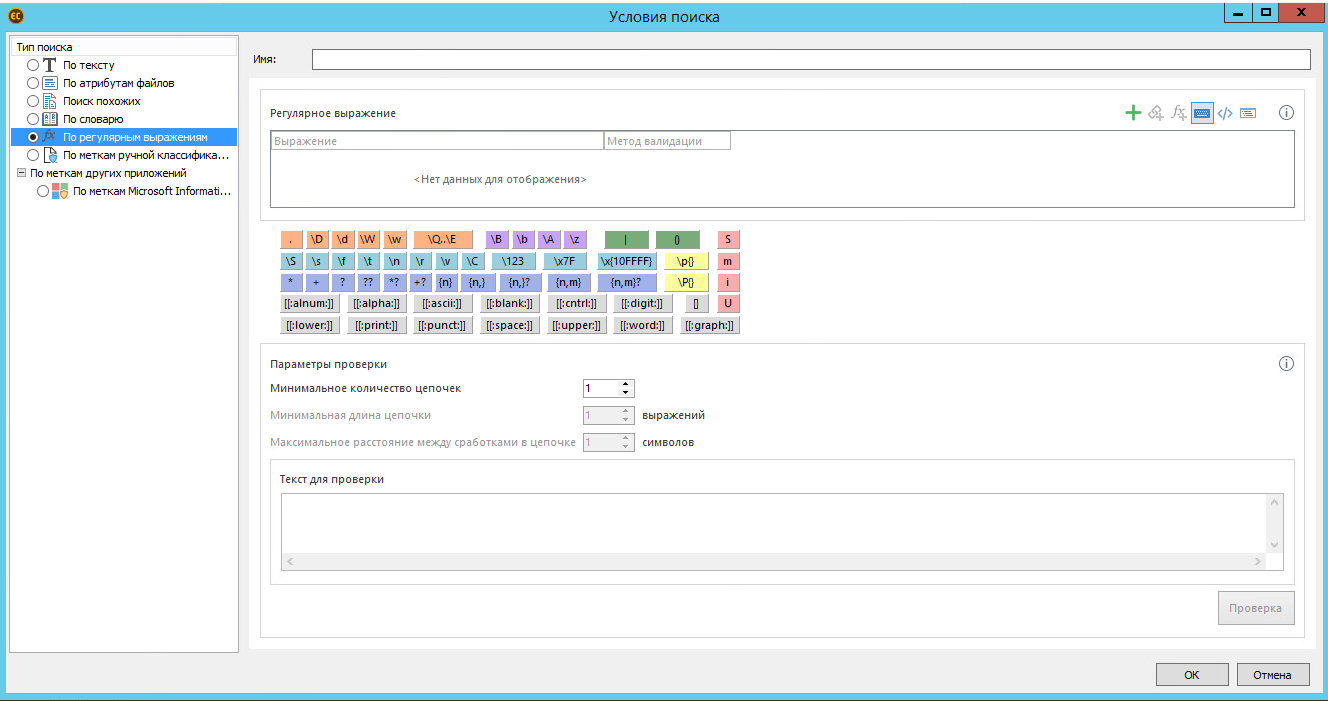Insert the '\A' anchor token
This screenshot has width=1328, height=701.
549,240
